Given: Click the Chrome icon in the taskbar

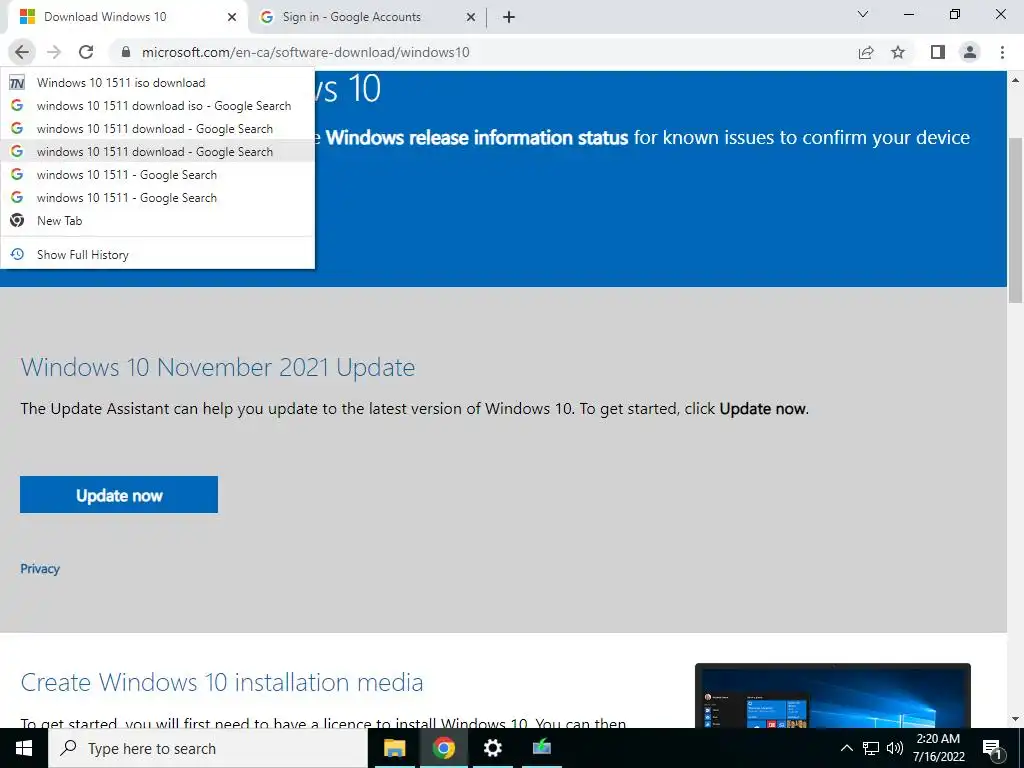Looking at the screenshot, I should coord(443,748).
